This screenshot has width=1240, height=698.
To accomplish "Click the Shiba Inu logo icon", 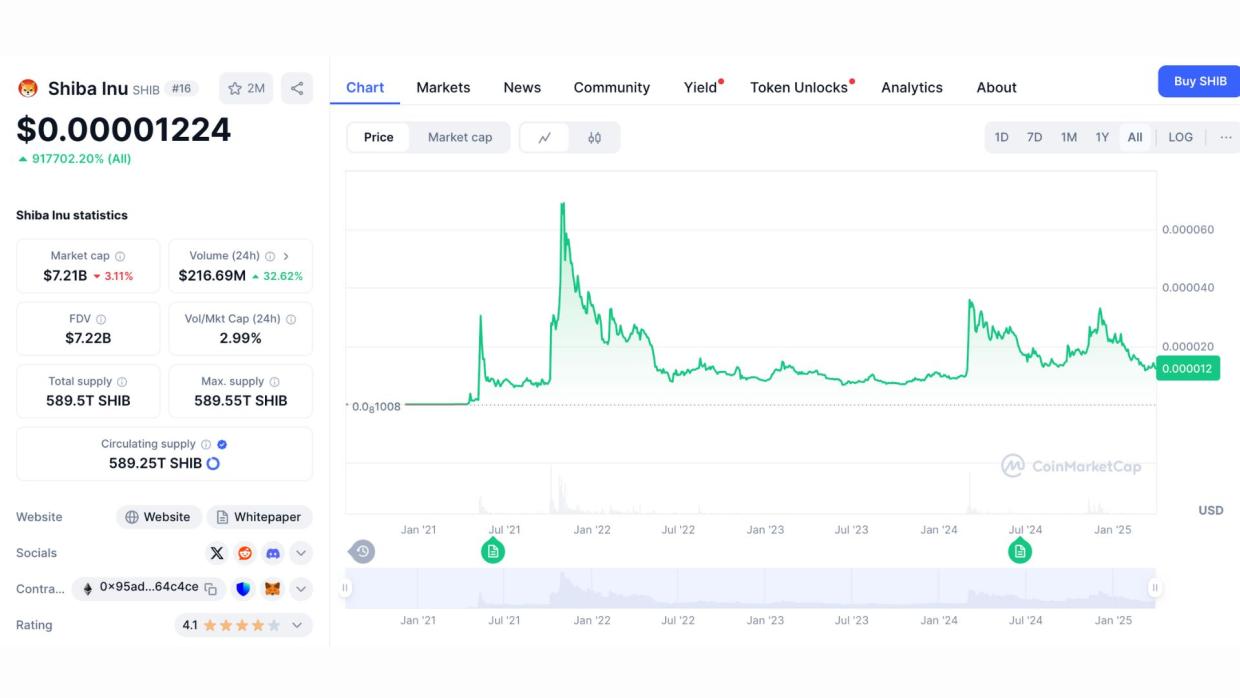I will [x=28, y=88].
